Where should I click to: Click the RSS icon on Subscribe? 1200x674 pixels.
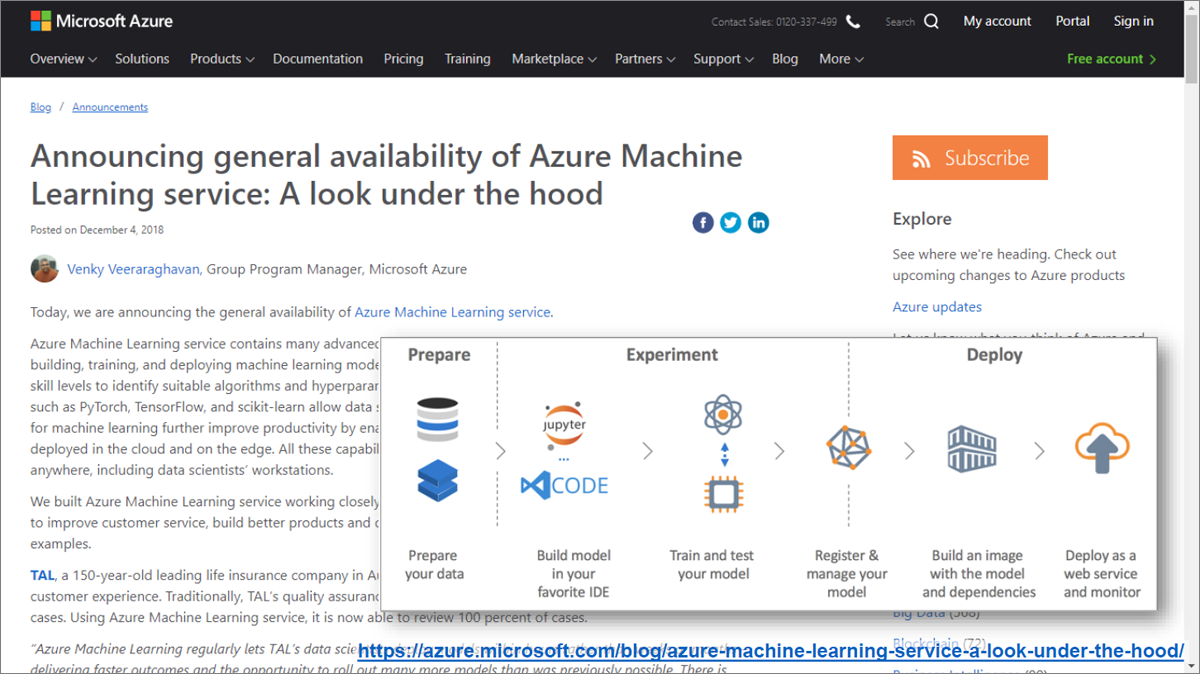pyautogui.click(x=921, y=159)
